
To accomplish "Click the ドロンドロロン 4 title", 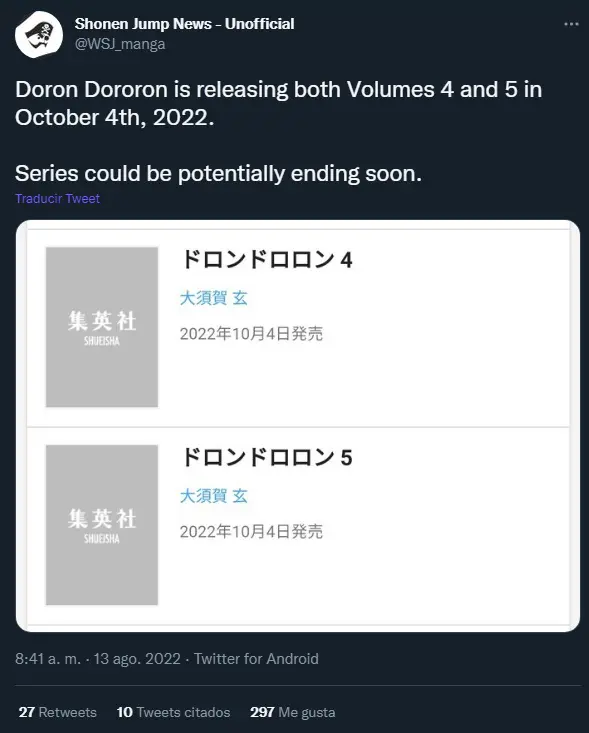I will tap(266, 260).
